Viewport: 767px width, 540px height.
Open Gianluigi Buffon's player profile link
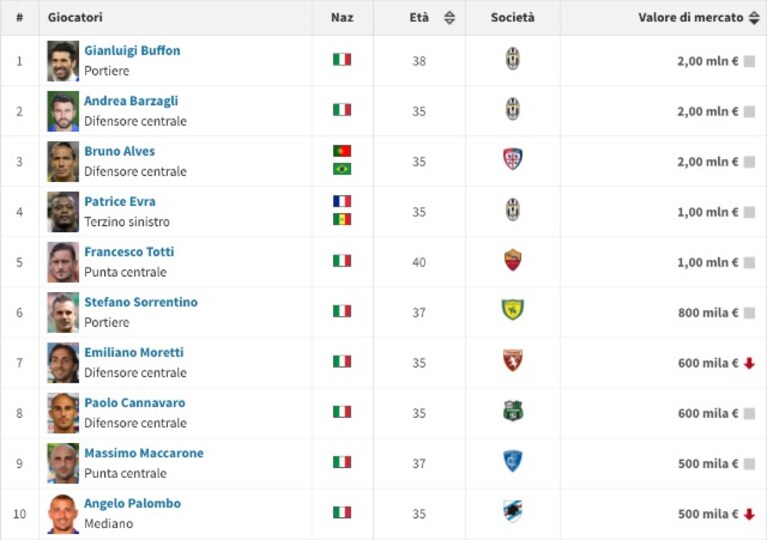(x=132, y=50)
